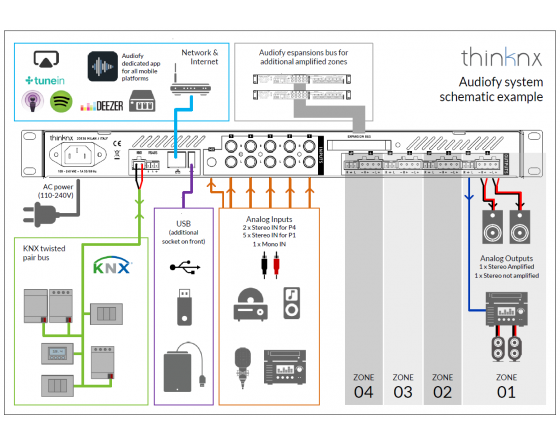
Task: Click the CD player icon
Action: [x=250, y=304]
